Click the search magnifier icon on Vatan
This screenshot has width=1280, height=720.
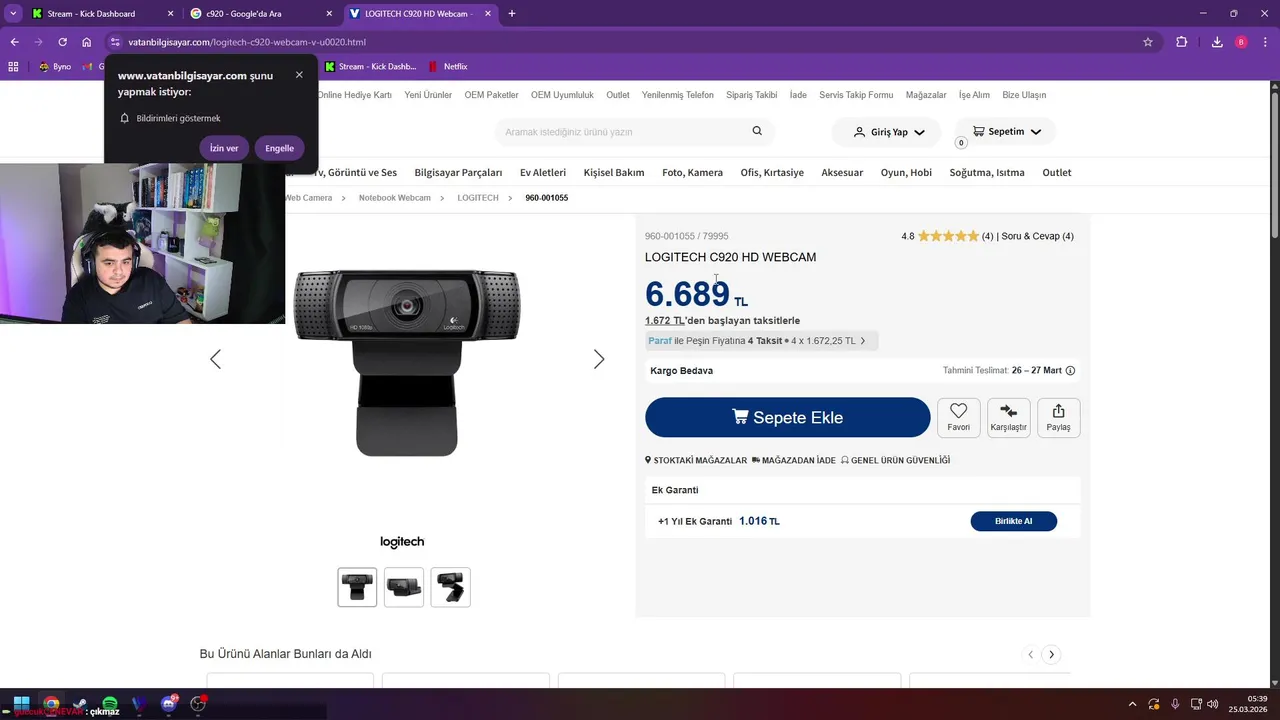757,131
